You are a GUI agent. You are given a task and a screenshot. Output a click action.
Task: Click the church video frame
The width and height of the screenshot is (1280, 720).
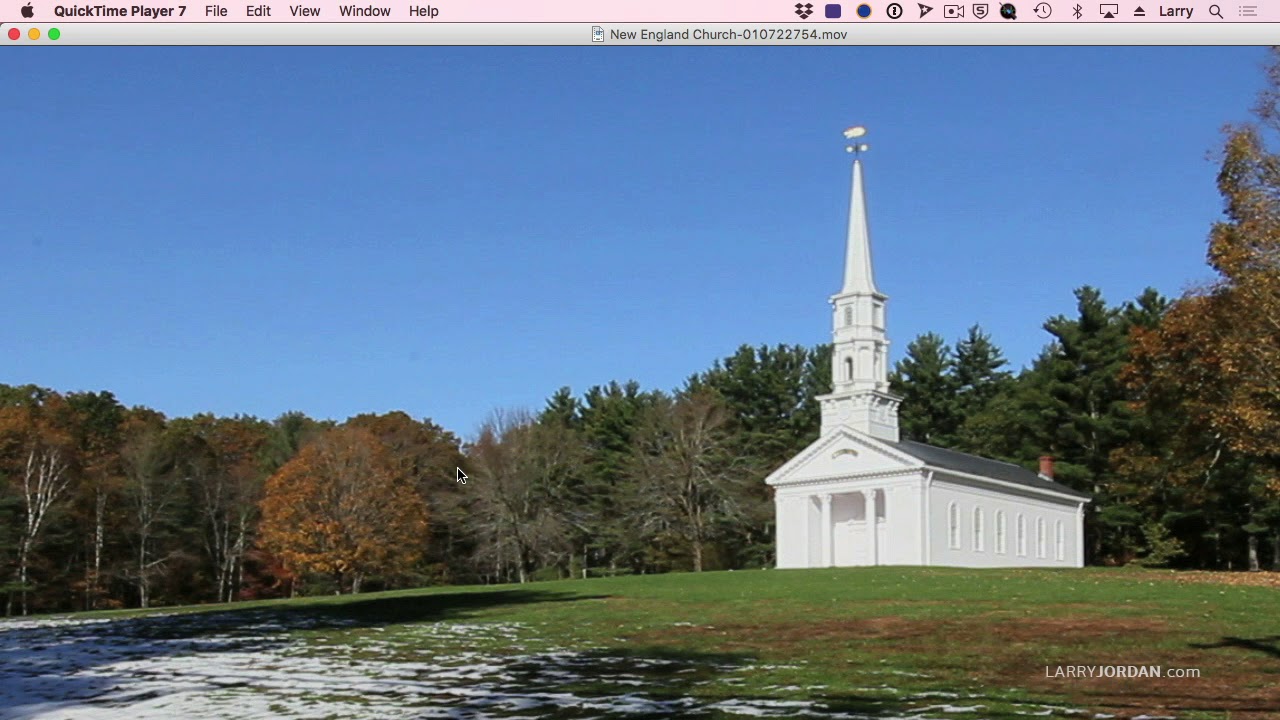coord(640,383)
